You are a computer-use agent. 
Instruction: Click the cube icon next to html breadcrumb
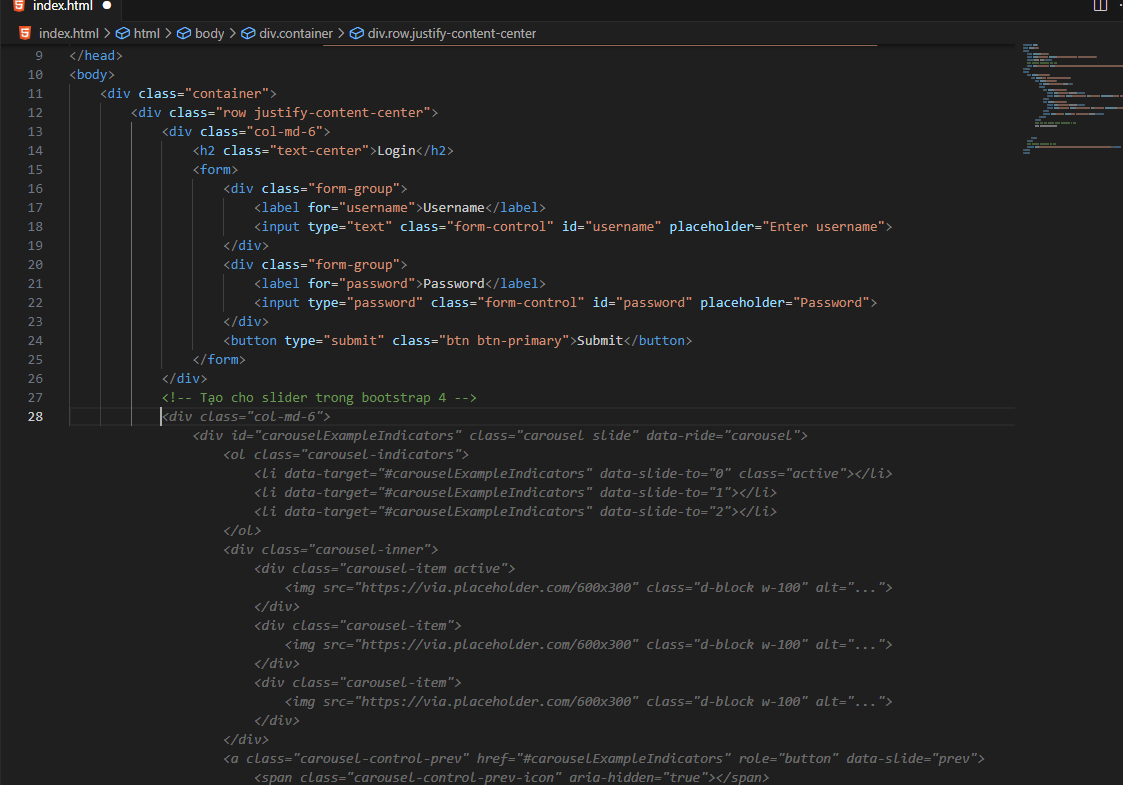[x=123, y=33]
